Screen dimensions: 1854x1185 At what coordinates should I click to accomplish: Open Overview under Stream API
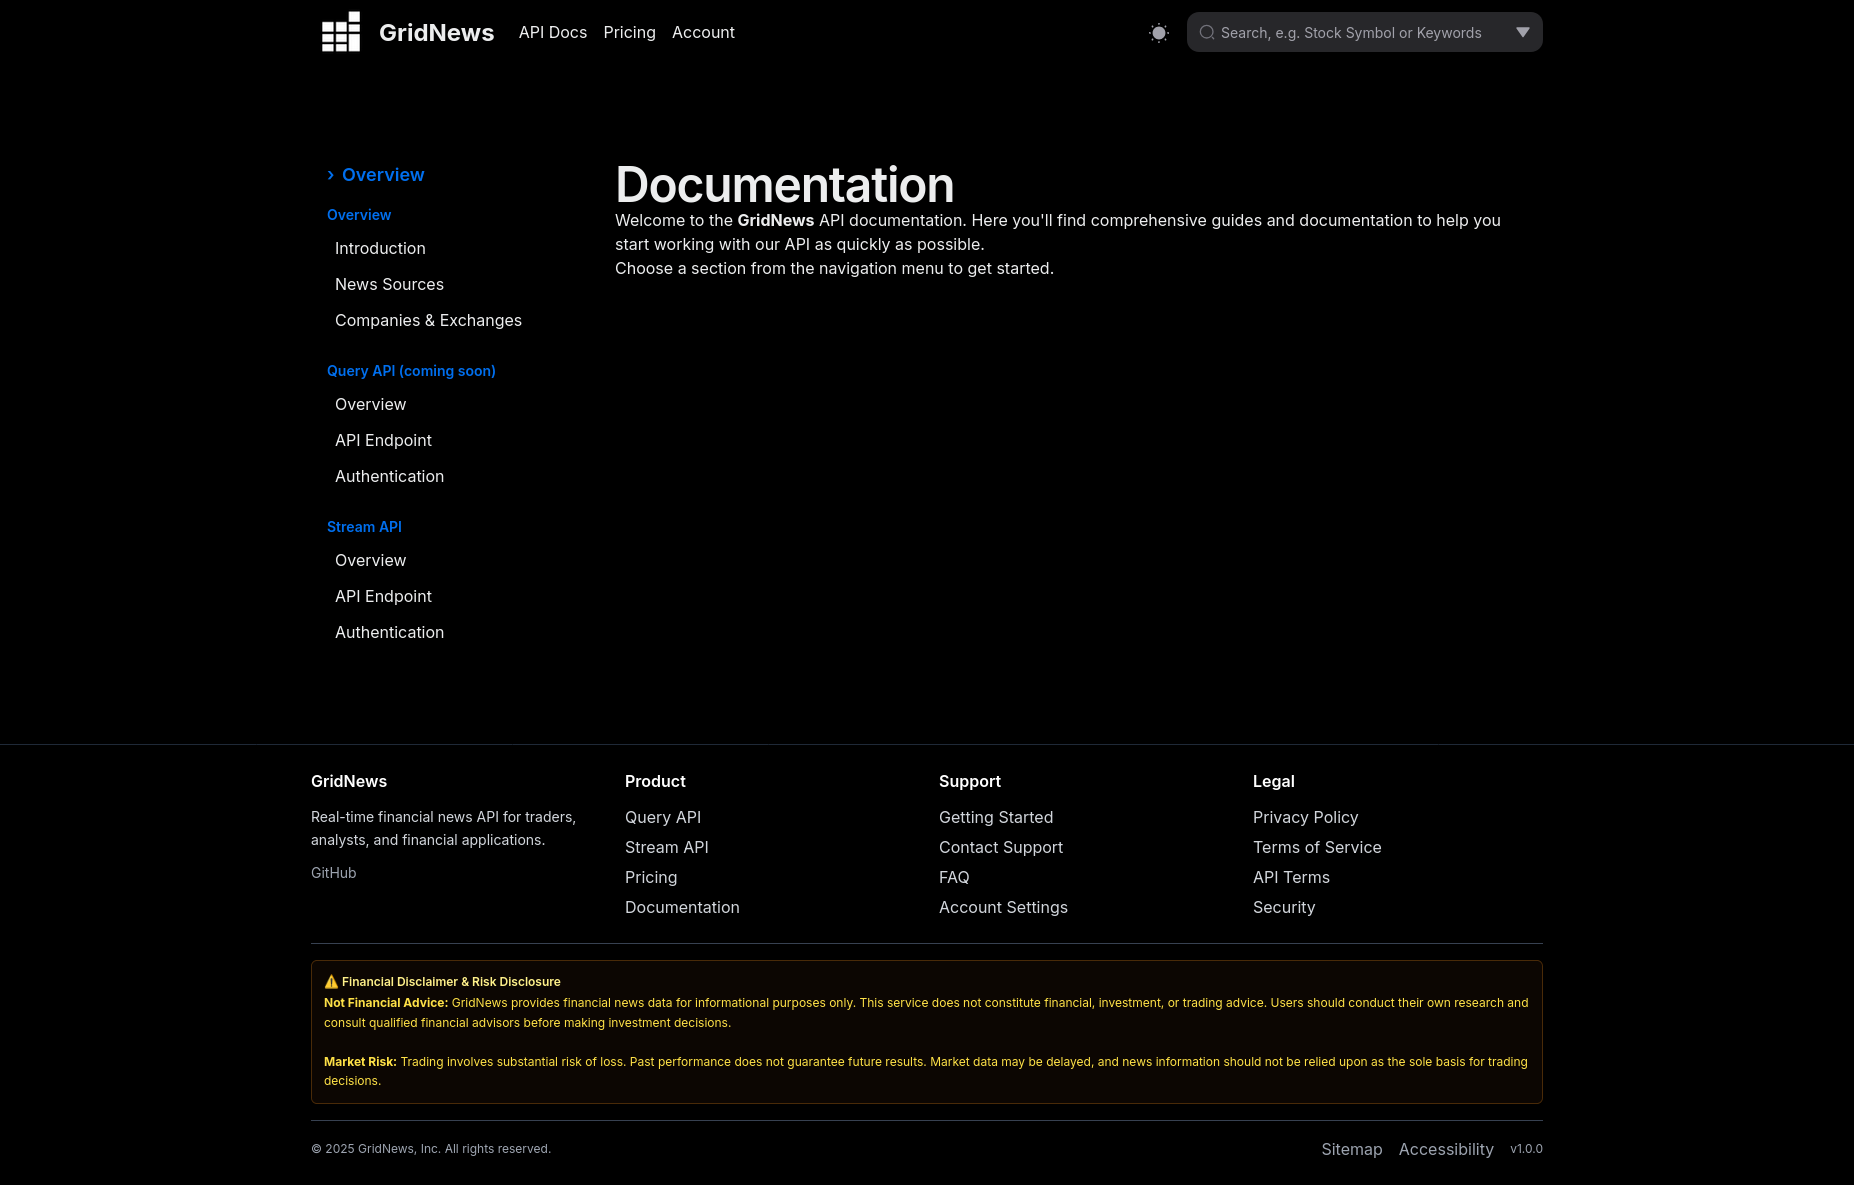pos(370,560)
